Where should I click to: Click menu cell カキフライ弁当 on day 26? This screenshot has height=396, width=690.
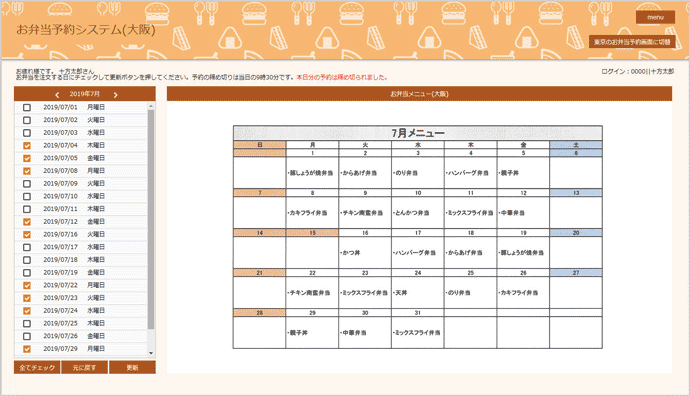[x=523, y=293]
